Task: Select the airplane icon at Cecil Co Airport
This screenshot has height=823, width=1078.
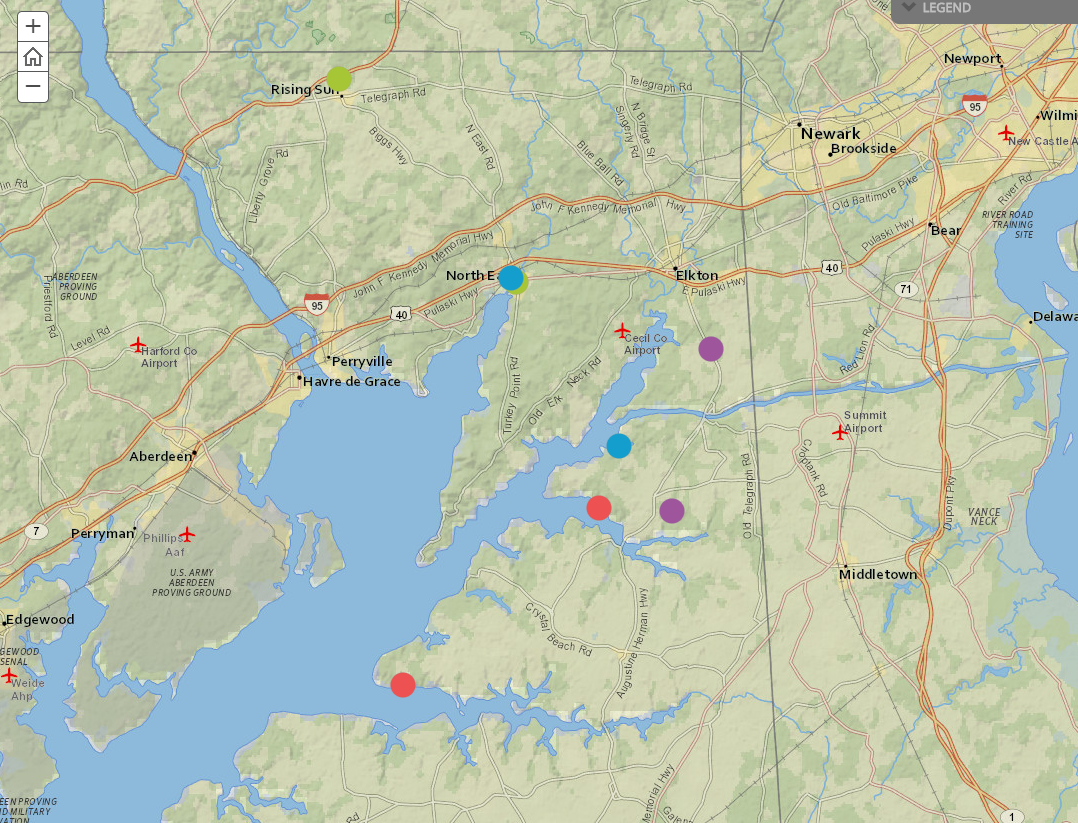Action: (621, 330)
